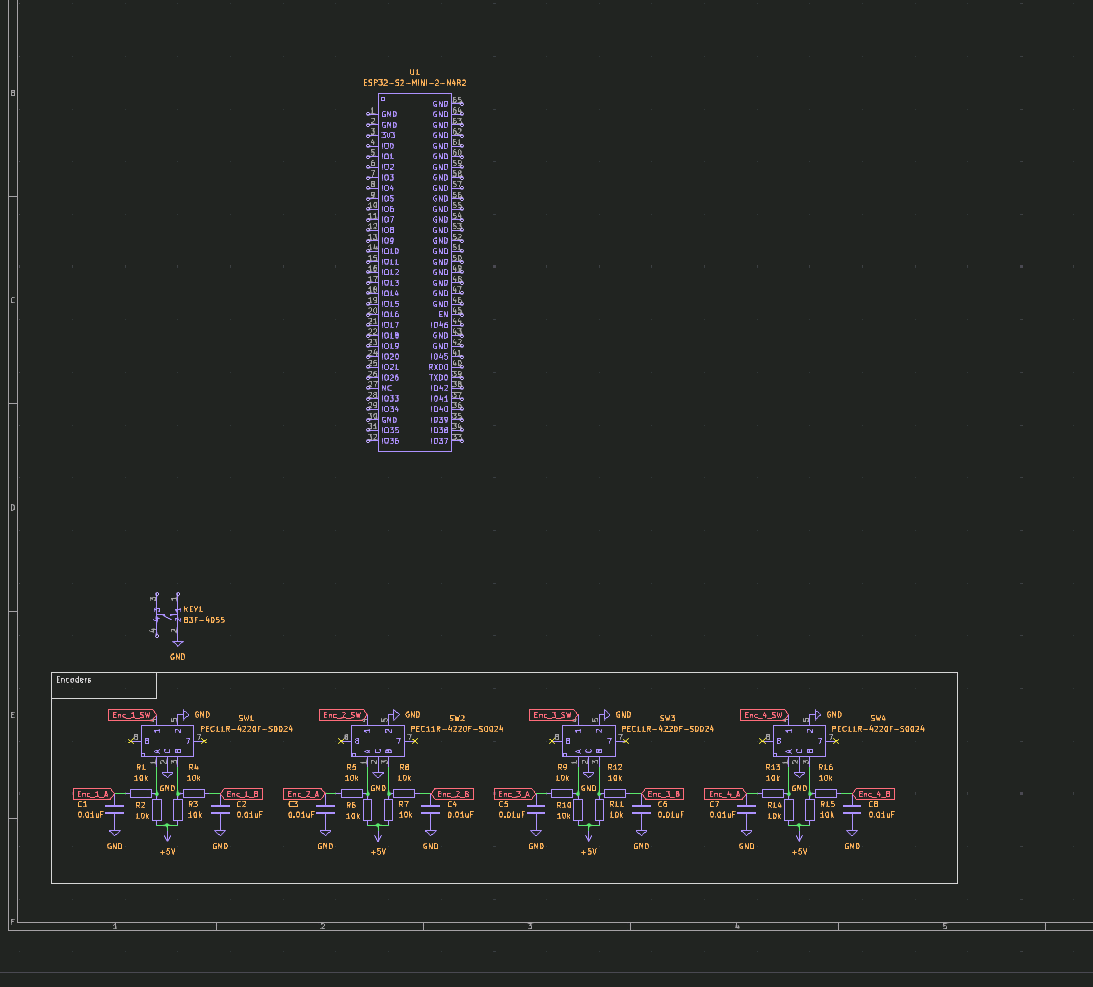Select the Enc_2_A net label
This screenshot has width=1093, height=987.
(305, 794)
